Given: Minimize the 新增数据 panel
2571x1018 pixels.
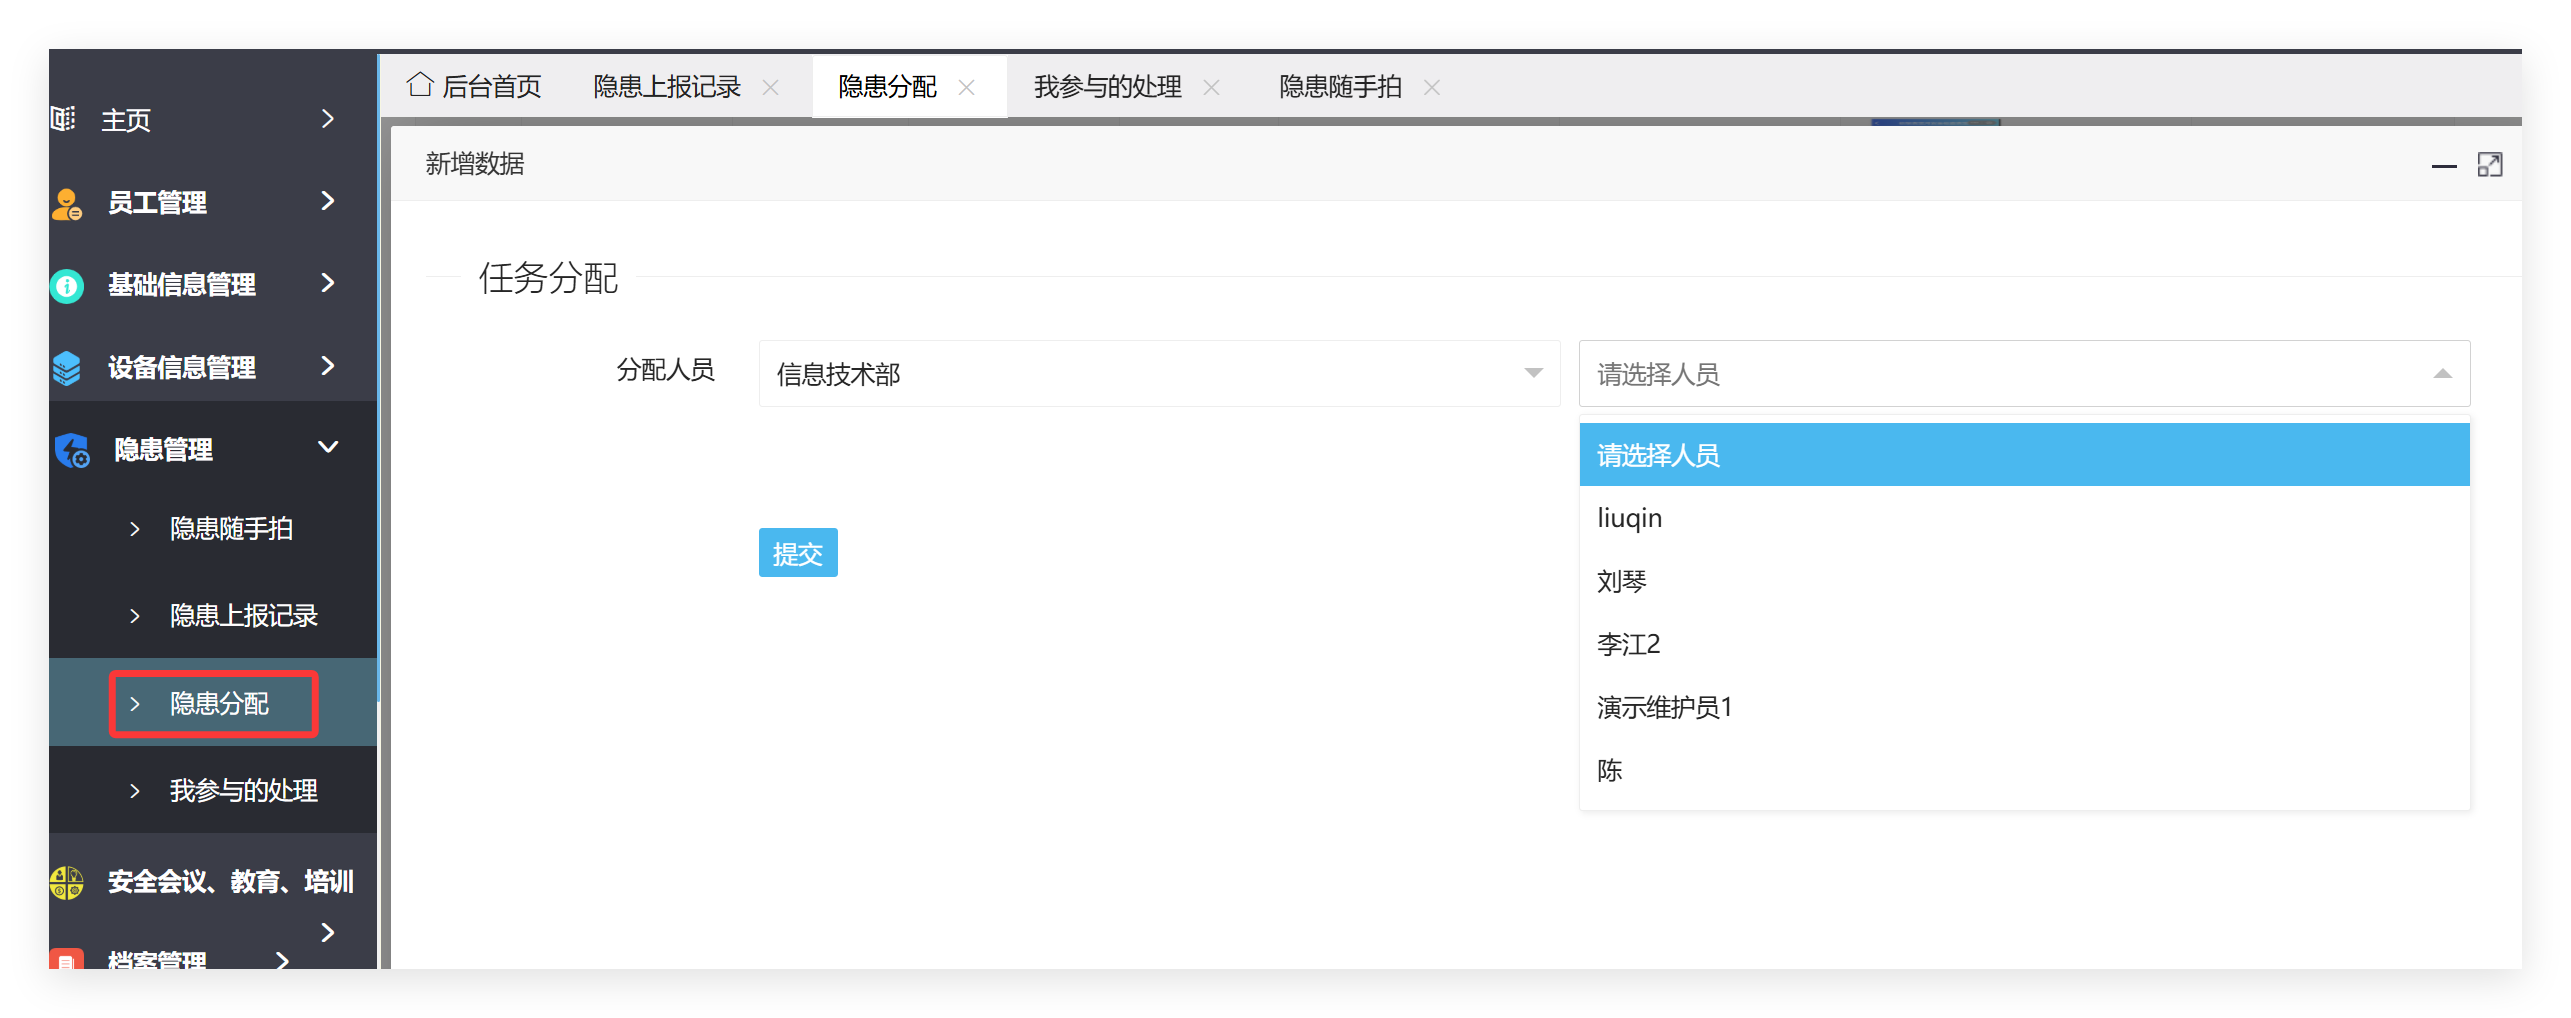Looking at the screenshot, I should [2446, 167].
